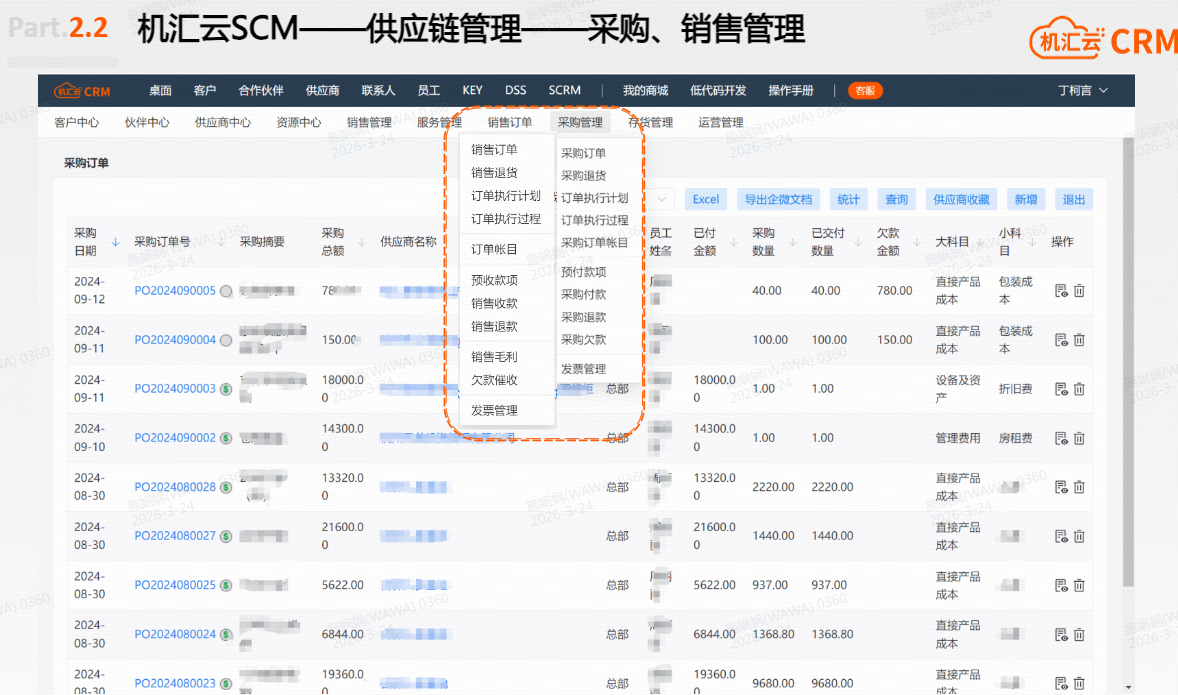
Task: Delete order PO2024080028 with trash icon
Action: point(1079,487)
